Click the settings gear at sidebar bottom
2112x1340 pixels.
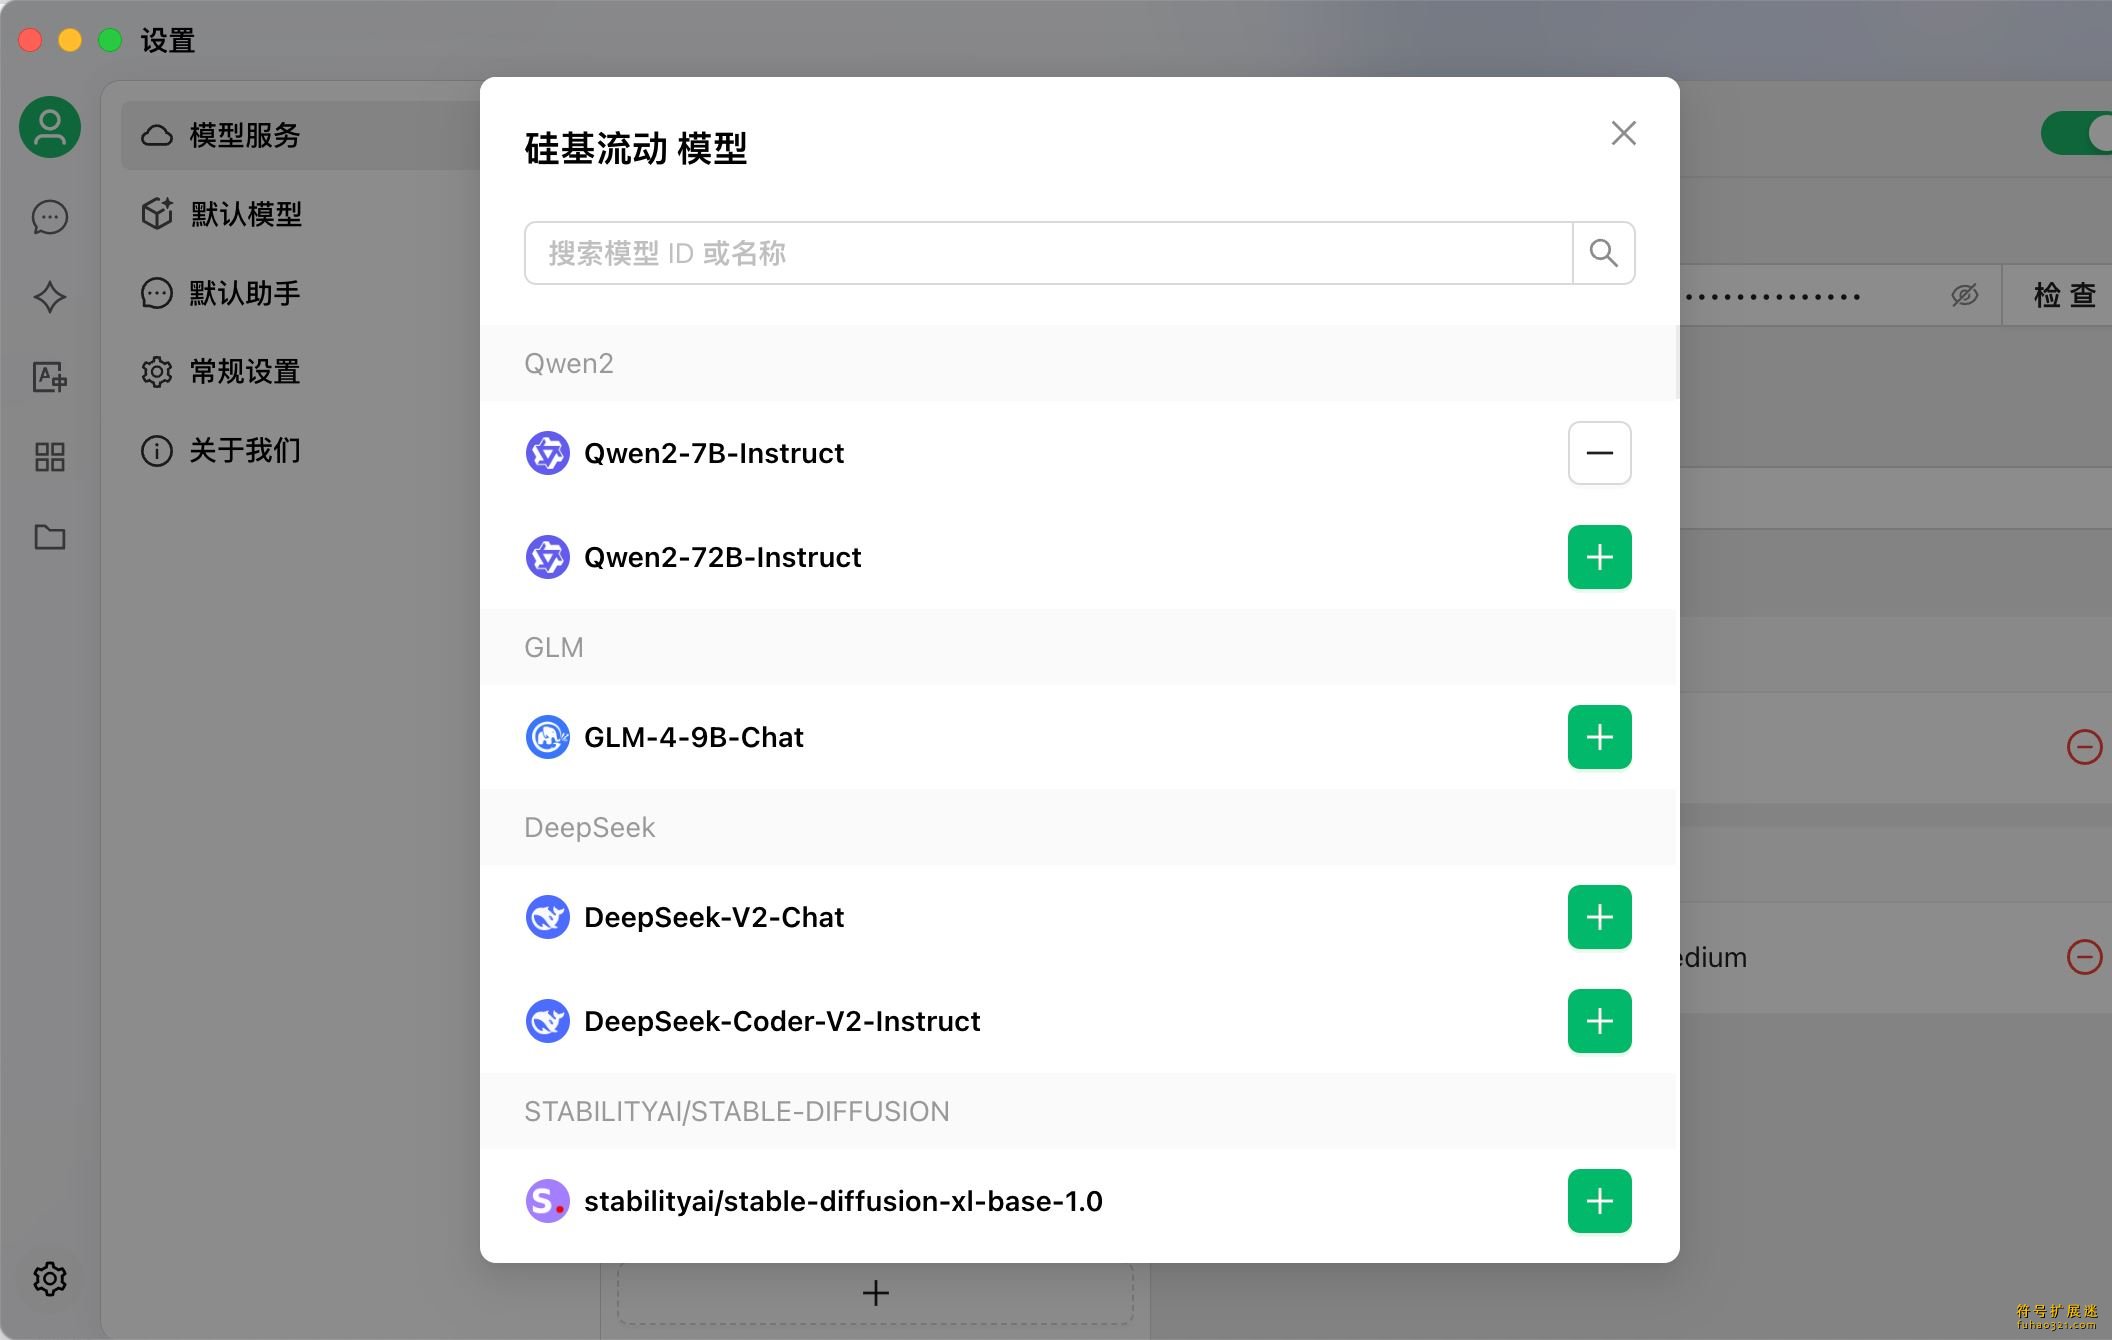pyautogui.click(x=50, y=1278)
